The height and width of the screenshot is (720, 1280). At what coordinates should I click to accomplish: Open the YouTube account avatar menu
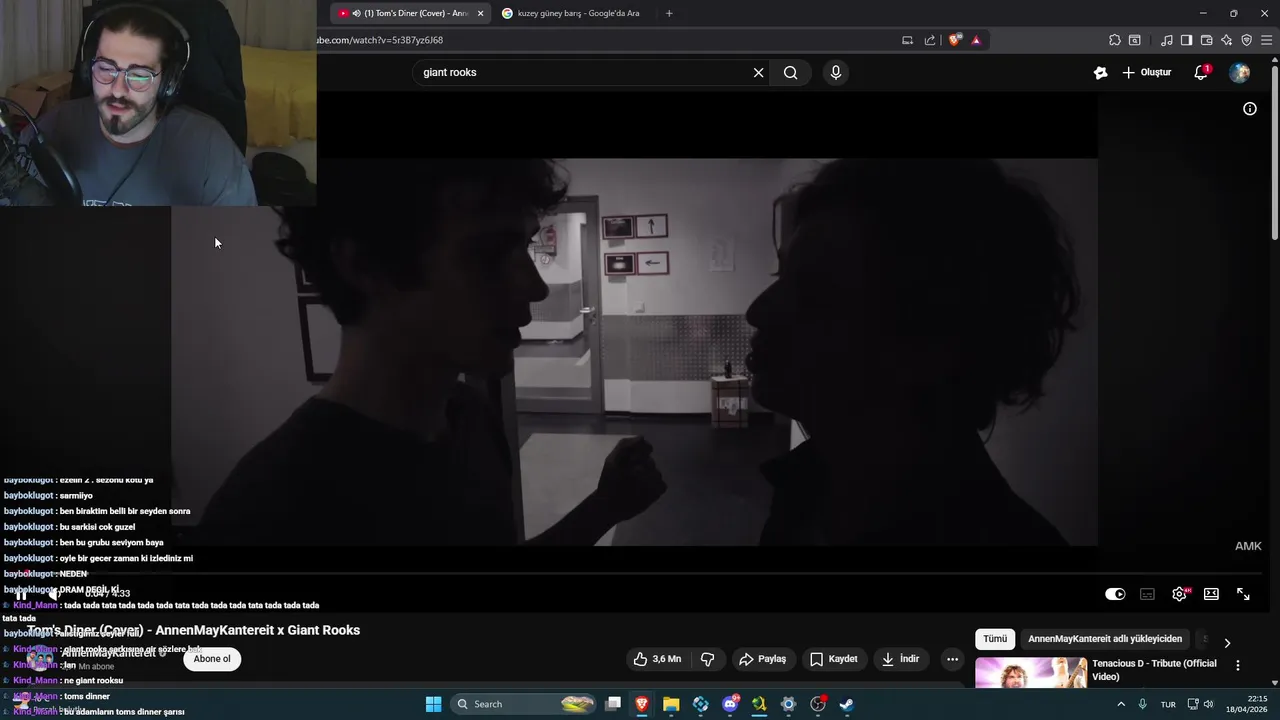click(x=1239, y=72)
